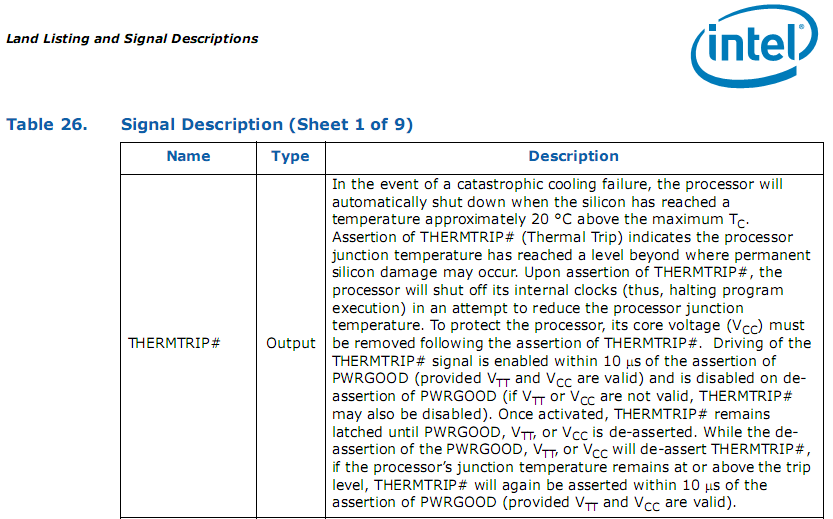Click line beginning 'latched until PWRGOOD'
Viewport: 833px width, 519px height.
(x=565, y=433)
